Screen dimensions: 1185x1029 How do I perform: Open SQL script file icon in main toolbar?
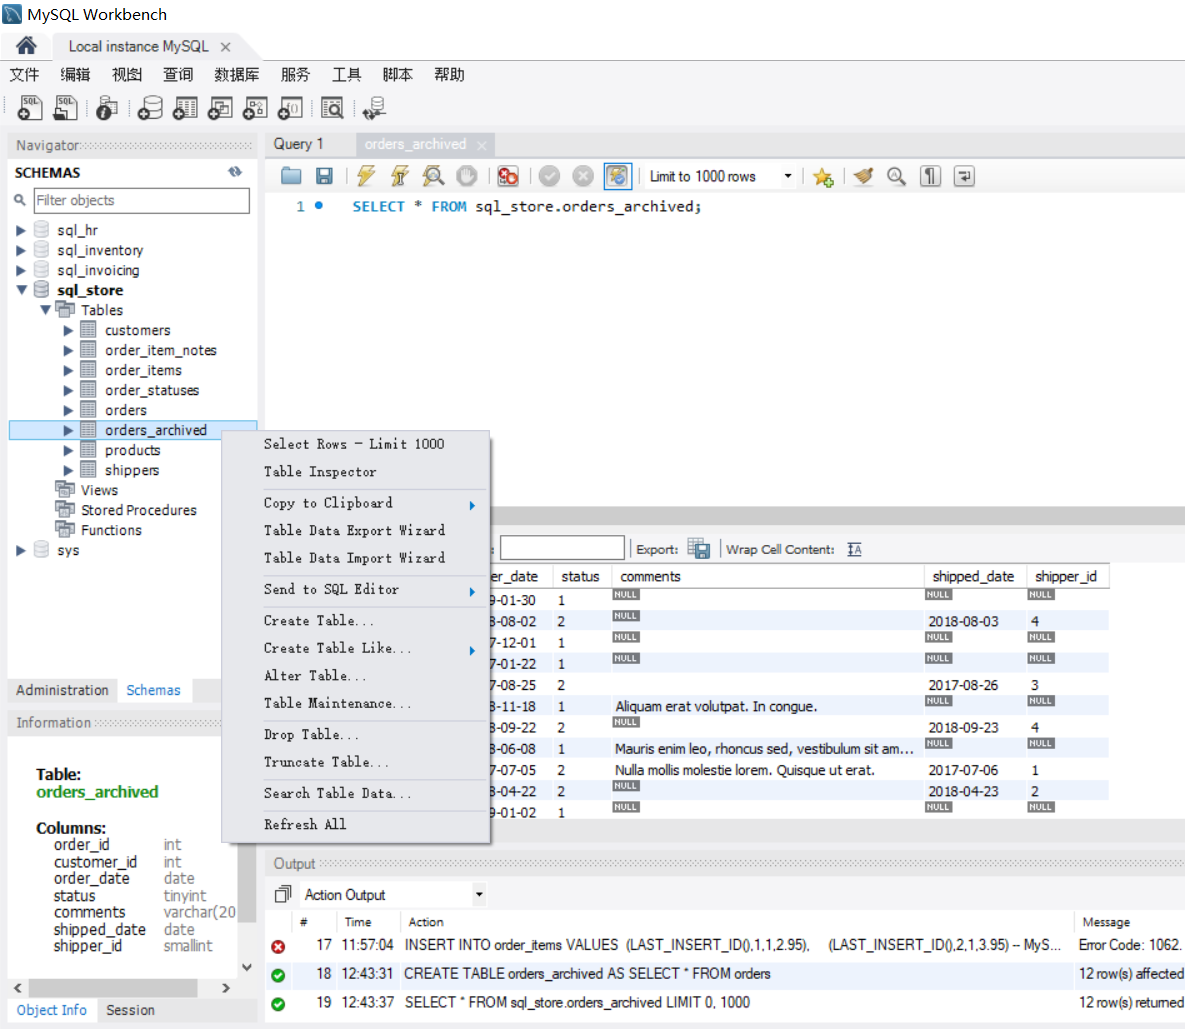click(x=65, y=108)
